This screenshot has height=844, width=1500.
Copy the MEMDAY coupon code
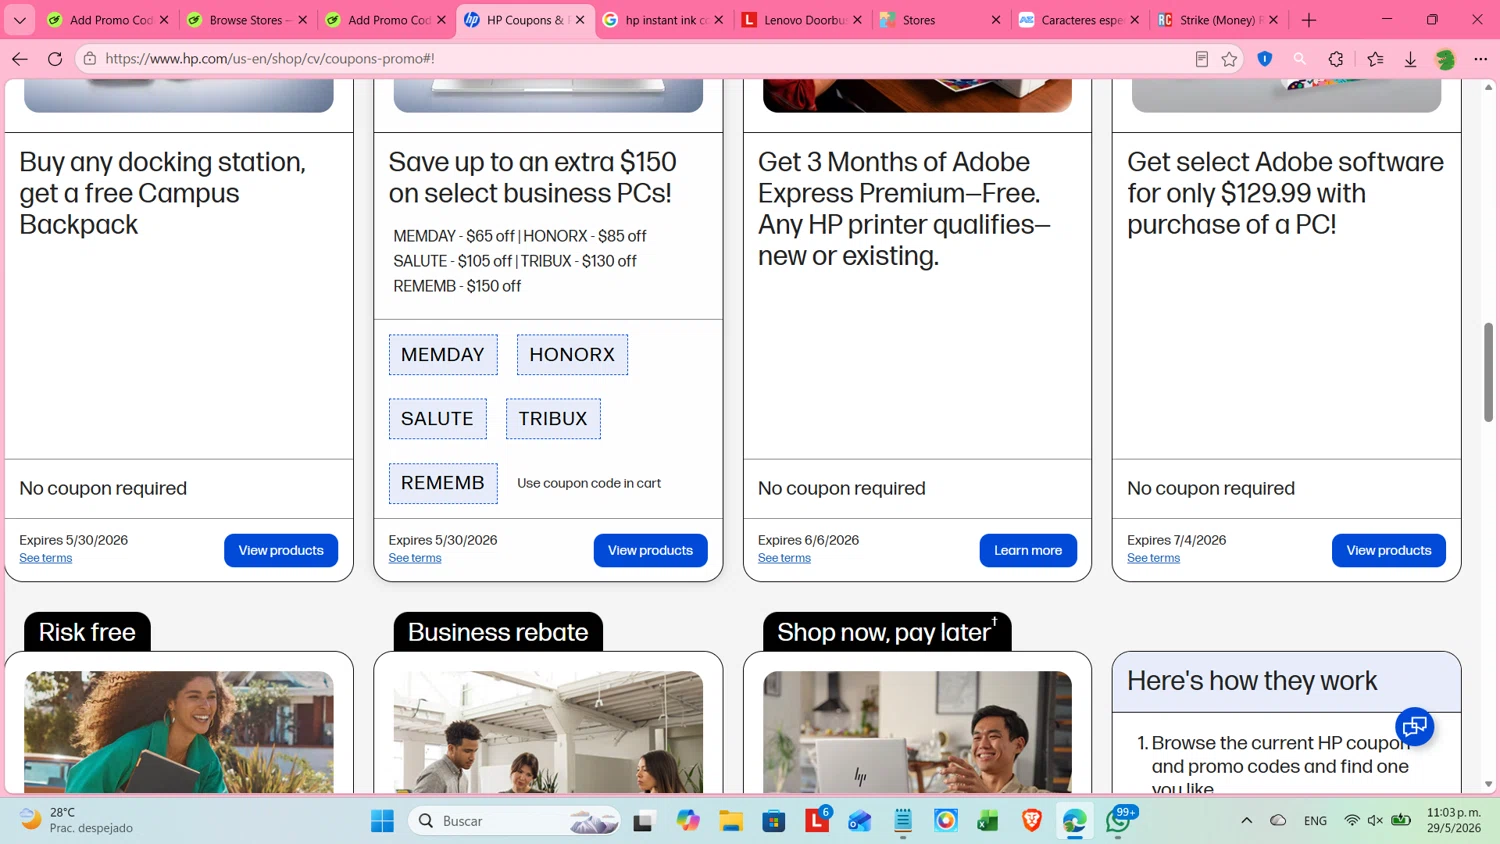[443, 355]
